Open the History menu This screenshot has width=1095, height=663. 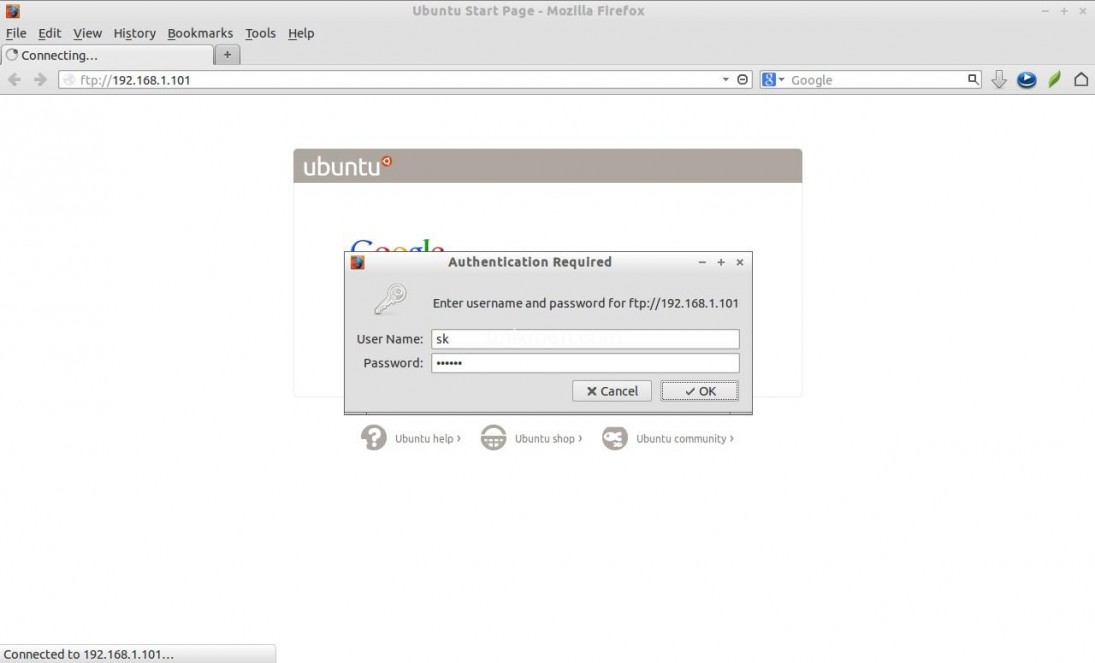point(135,33)
